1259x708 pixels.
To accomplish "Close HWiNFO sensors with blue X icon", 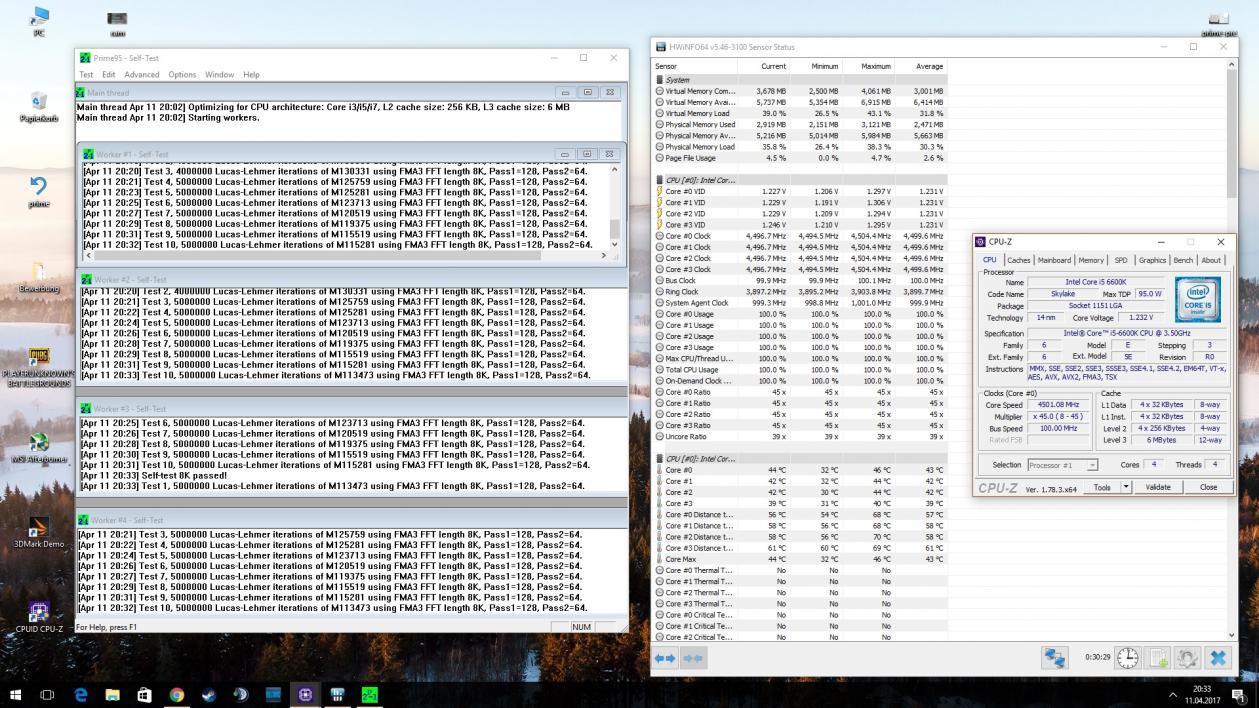I will click(1217, 657).
